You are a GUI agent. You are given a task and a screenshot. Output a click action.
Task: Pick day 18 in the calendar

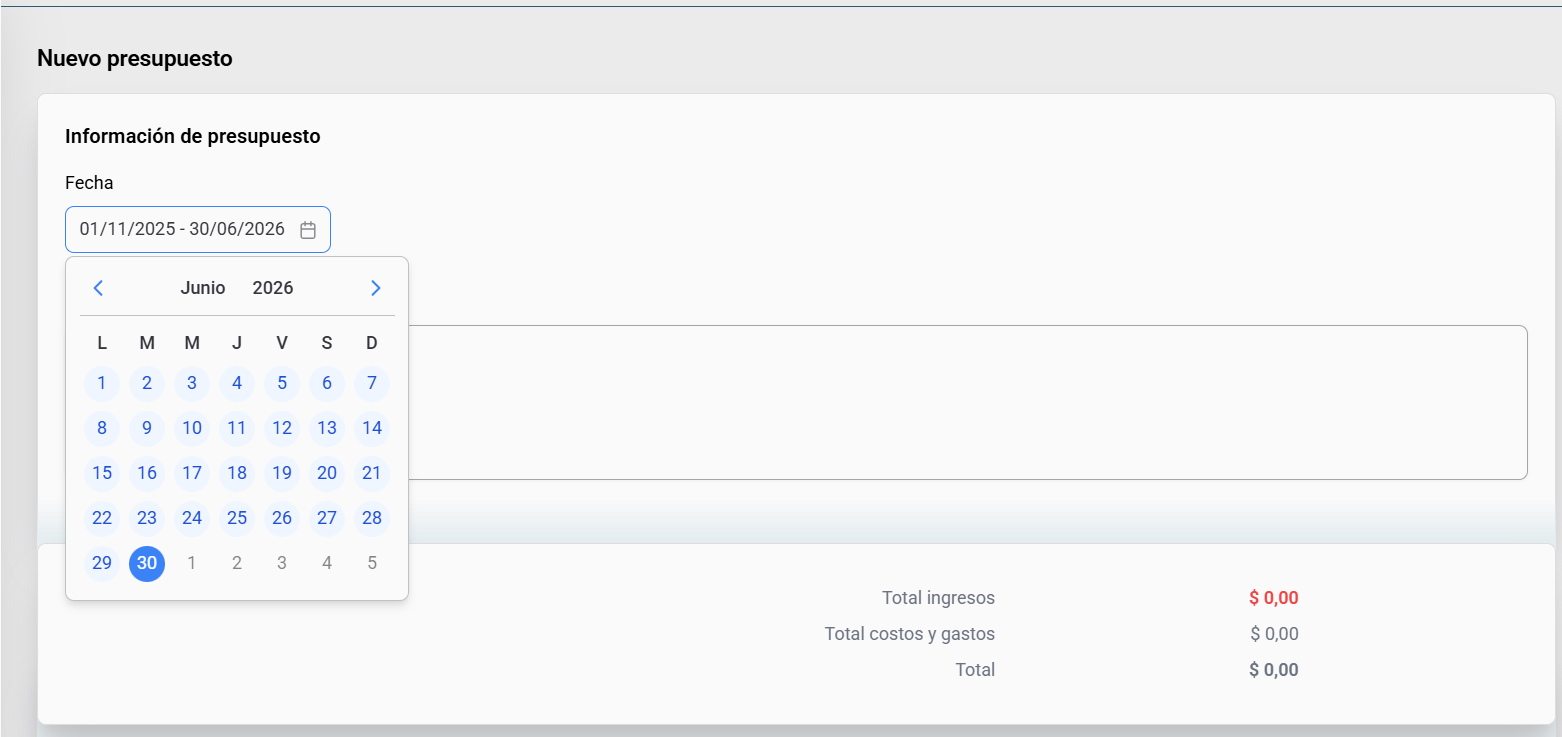237,473
